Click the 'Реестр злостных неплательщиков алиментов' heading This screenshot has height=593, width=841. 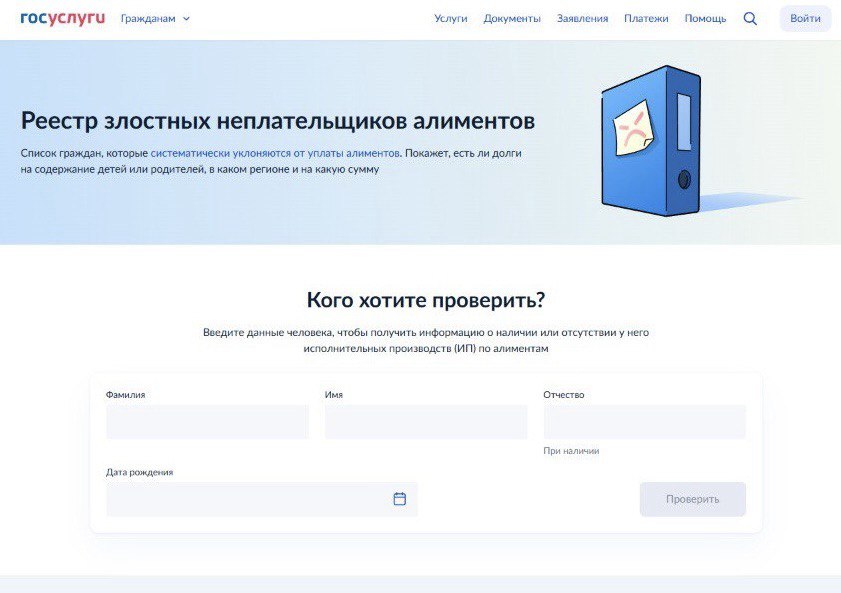click(278, 121)
